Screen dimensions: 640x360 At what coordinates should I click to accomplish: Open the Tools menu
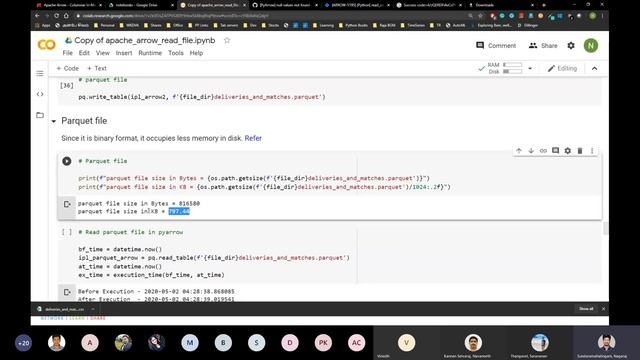[x=176, y=53]
